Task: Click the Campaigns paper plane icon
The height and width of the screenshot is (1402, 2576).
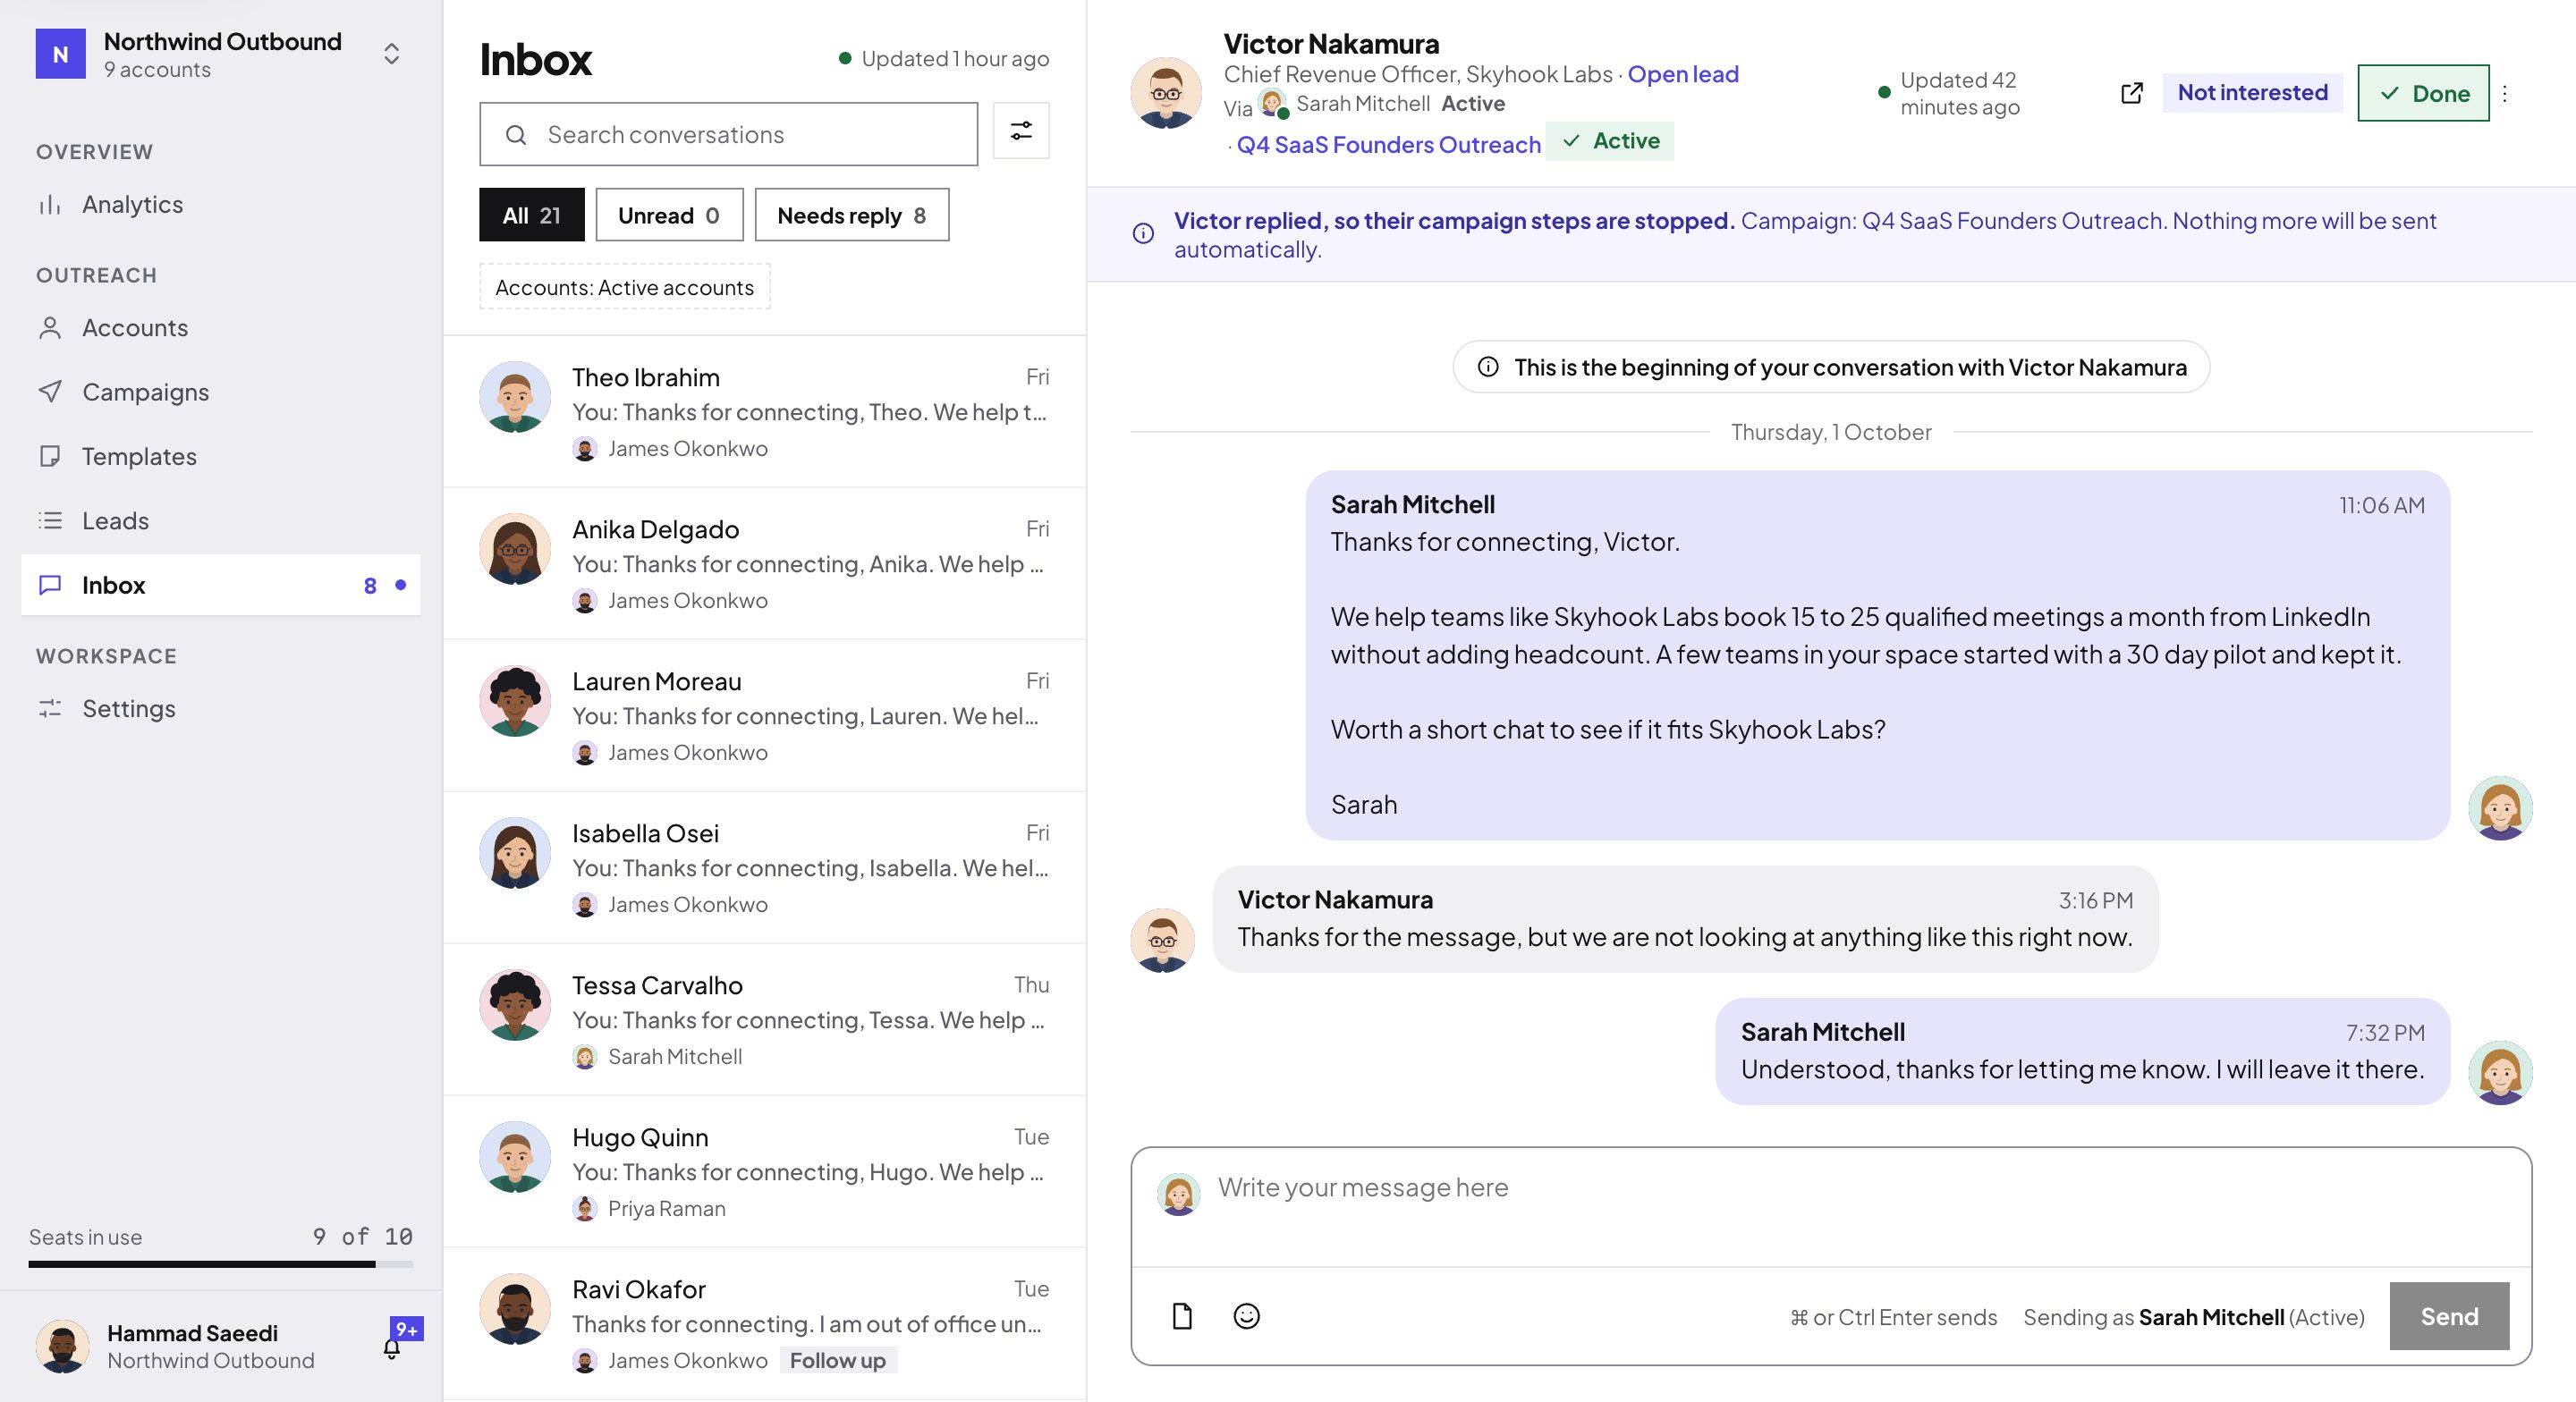Action: tap(50, 392)
